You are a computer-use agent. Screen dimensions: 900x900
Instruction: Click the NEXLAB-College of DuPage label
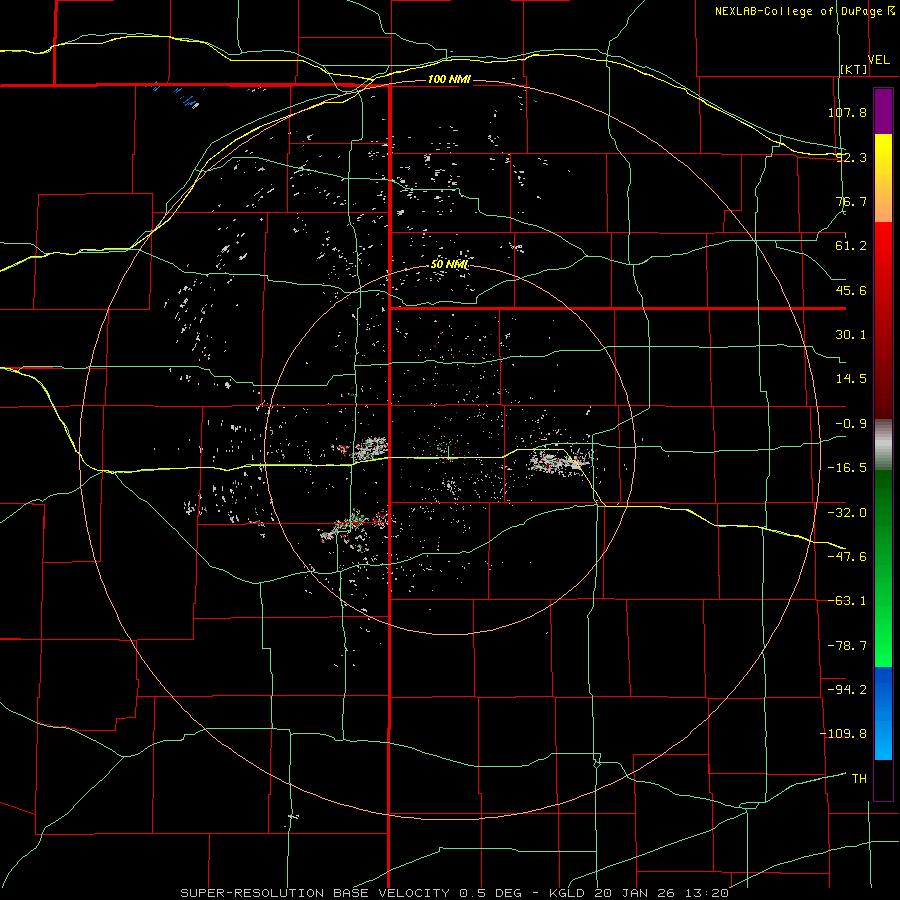[798, 11]
